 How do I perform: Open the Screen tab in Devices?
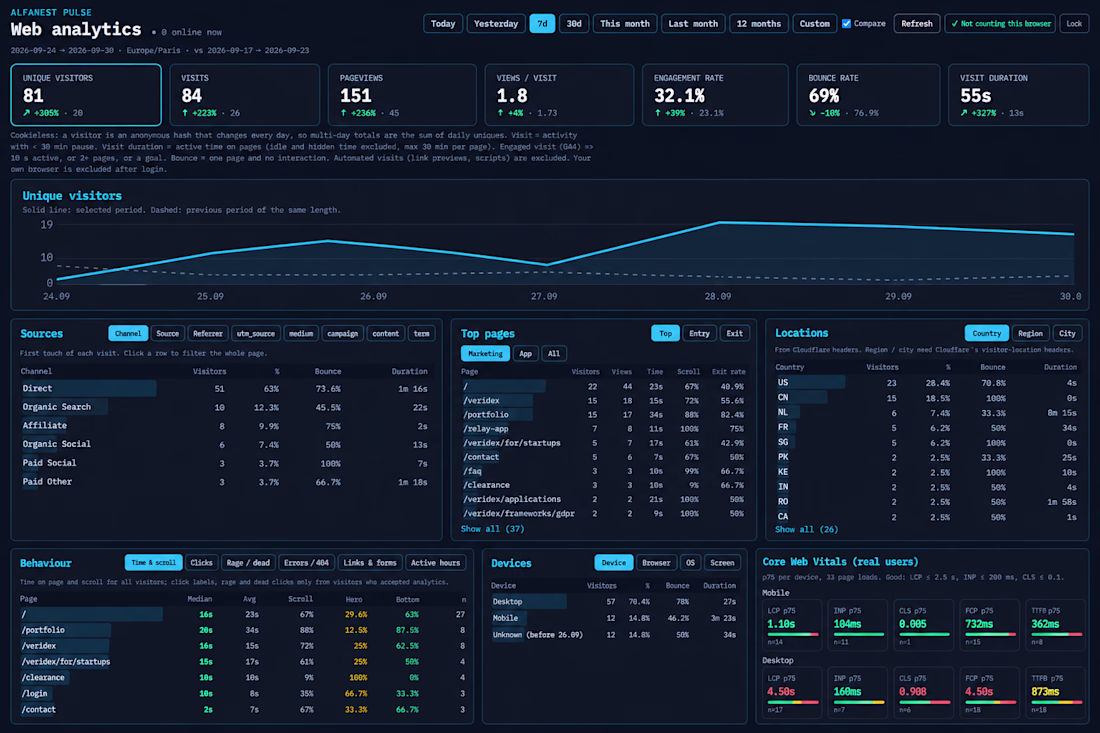722,563
